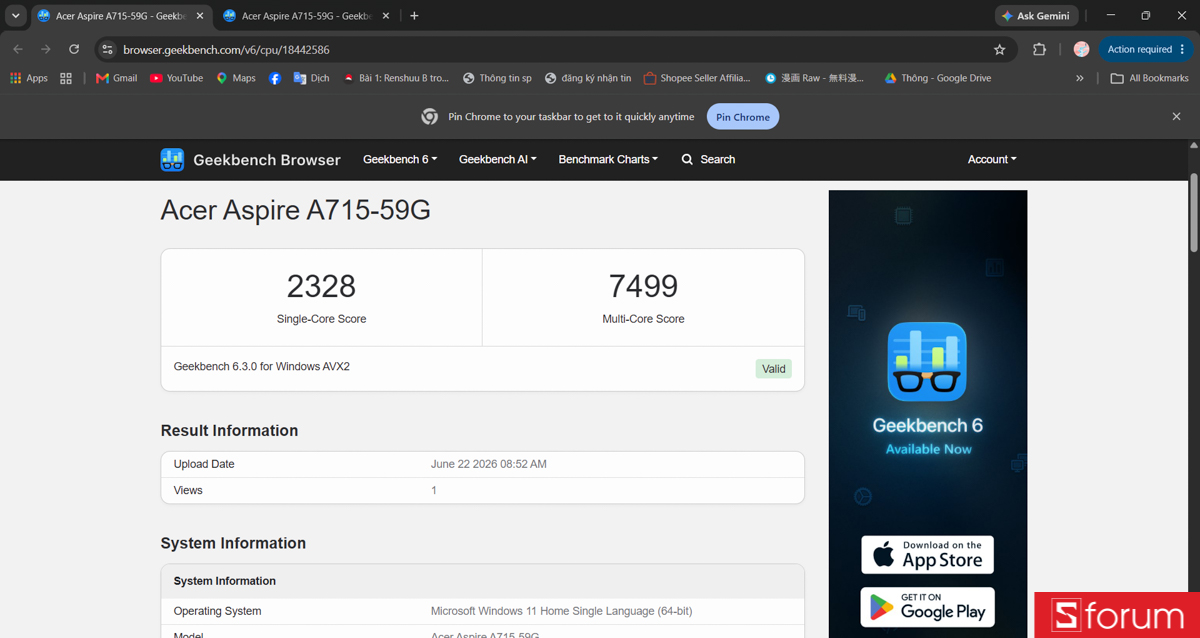
Task: Bookmark this page with star icon
Action: click(x=999, y=49)
